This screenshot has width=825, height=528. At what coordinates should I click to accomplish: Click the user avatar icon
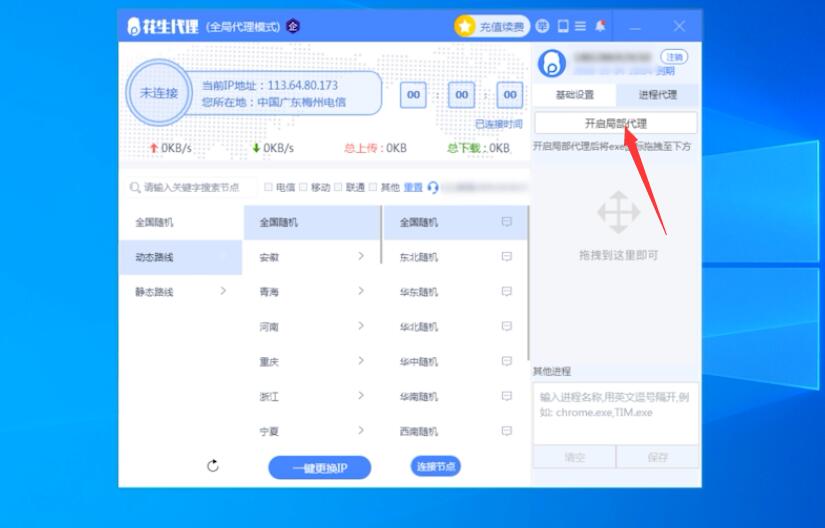point(551,64)
